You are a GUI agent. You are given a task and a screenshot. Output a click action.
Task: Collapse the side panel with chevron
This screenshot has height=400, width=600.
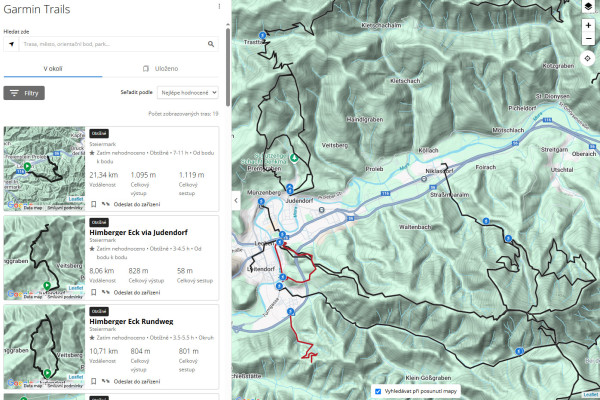pos(236,200)
